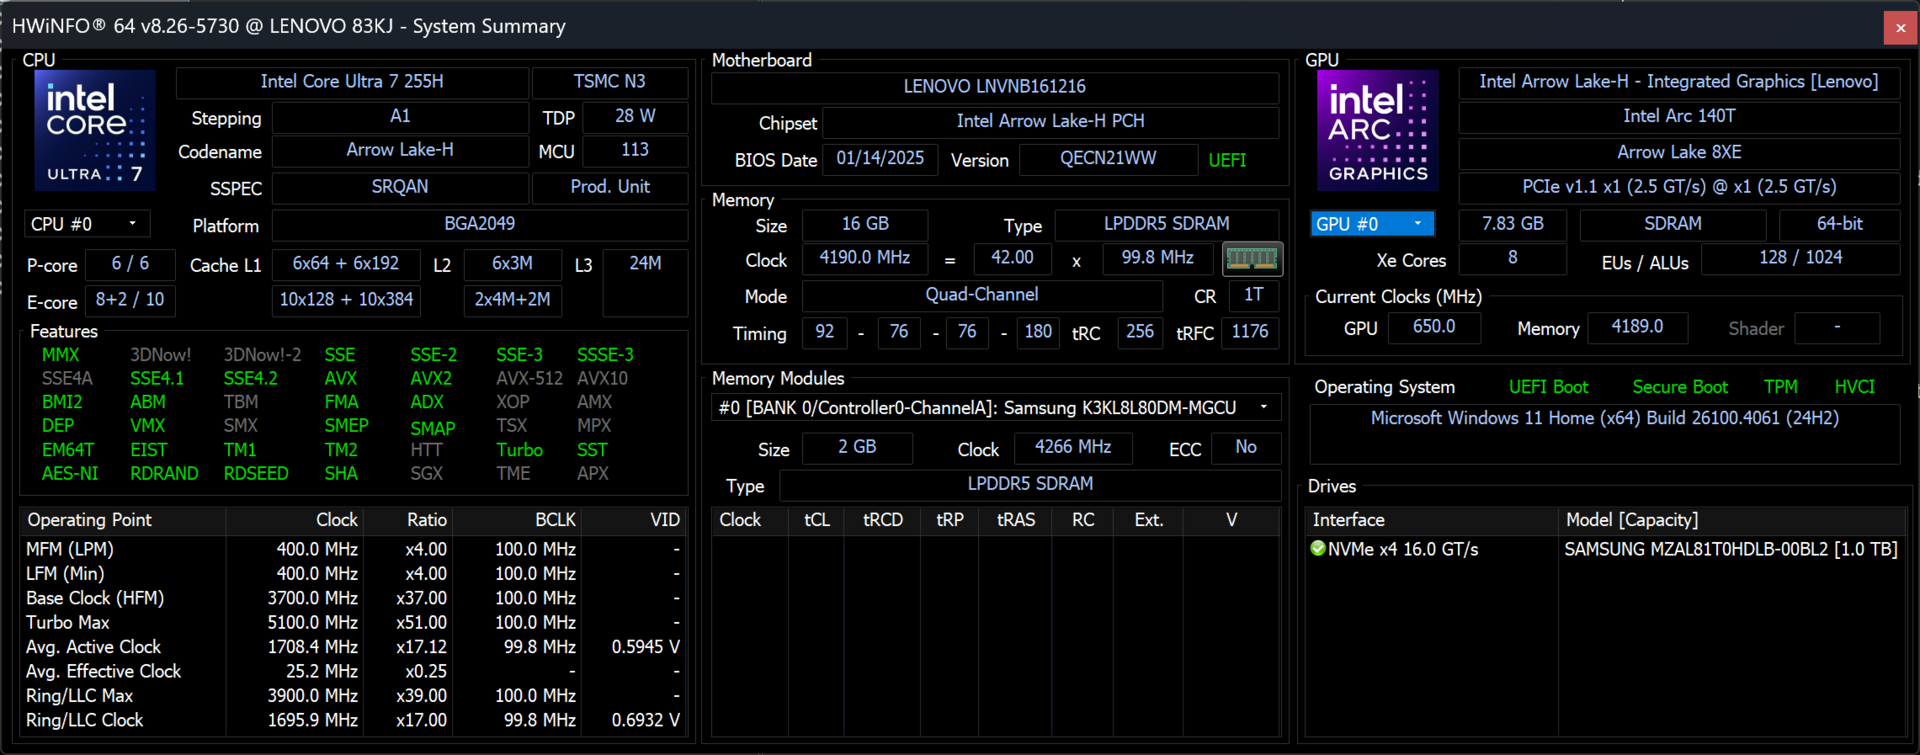This screenshot has width=1920, height=755.
Task: Select the GPU name "Intel Arrow Lake-H - Integrated Graphics [Lenovo]"
Action: tap(1679, 82)
